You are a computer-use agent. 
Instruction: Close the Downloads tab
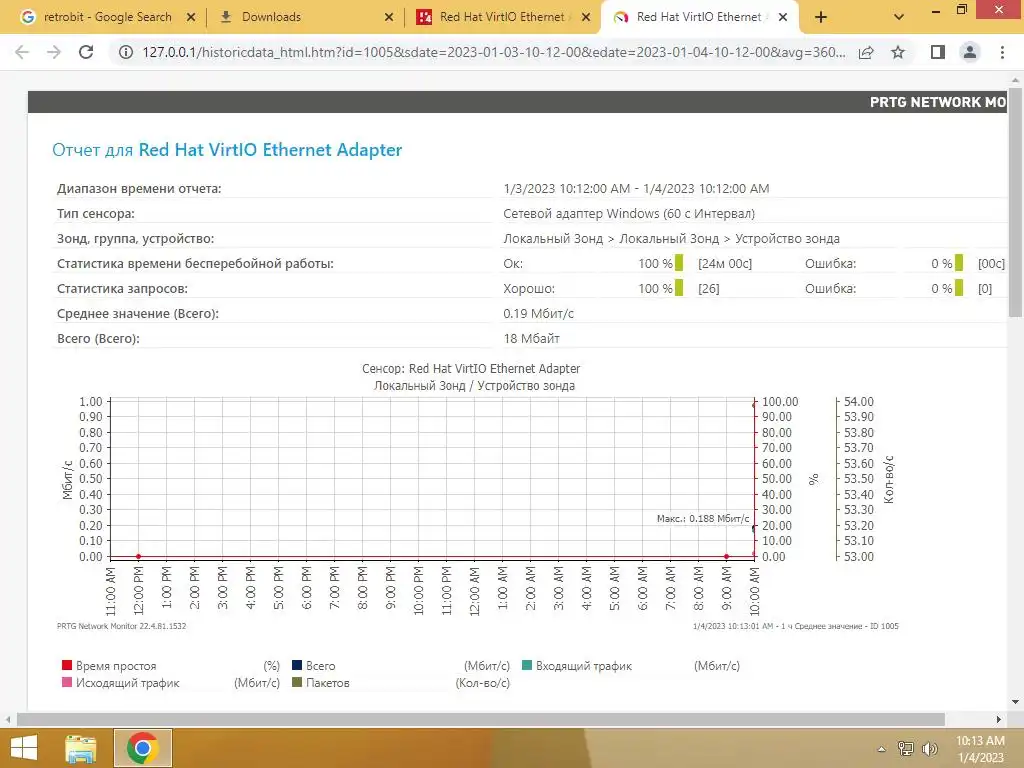pyautogui.click(x=389, y=18)
